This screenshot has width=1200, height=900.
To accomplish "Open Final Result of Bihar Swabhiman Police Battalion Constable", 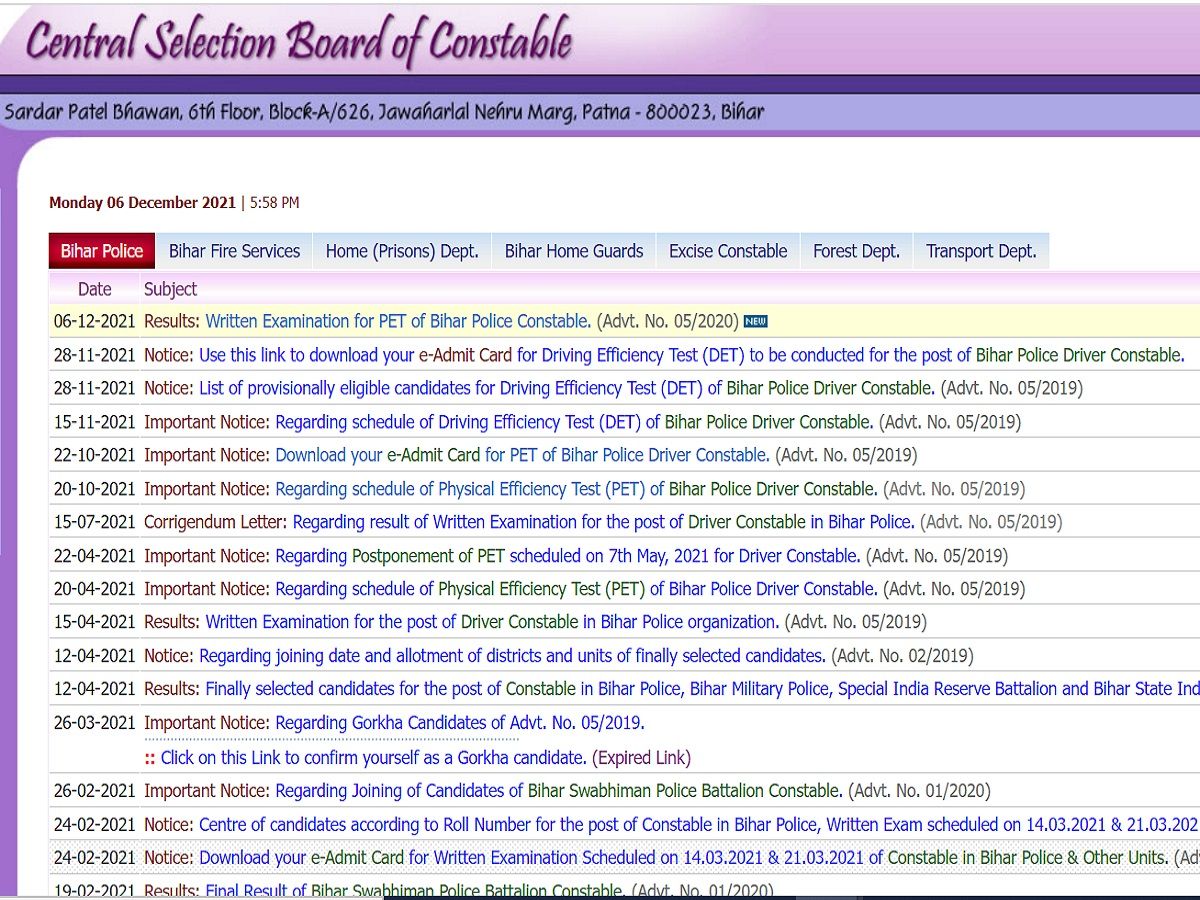I will [415, 890].
